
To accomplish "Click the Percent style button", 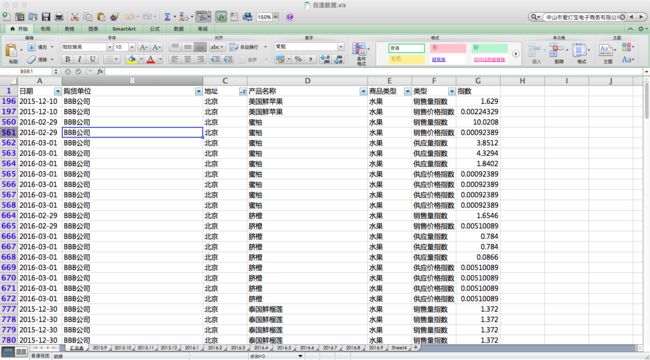I will (x=298, y=60).
